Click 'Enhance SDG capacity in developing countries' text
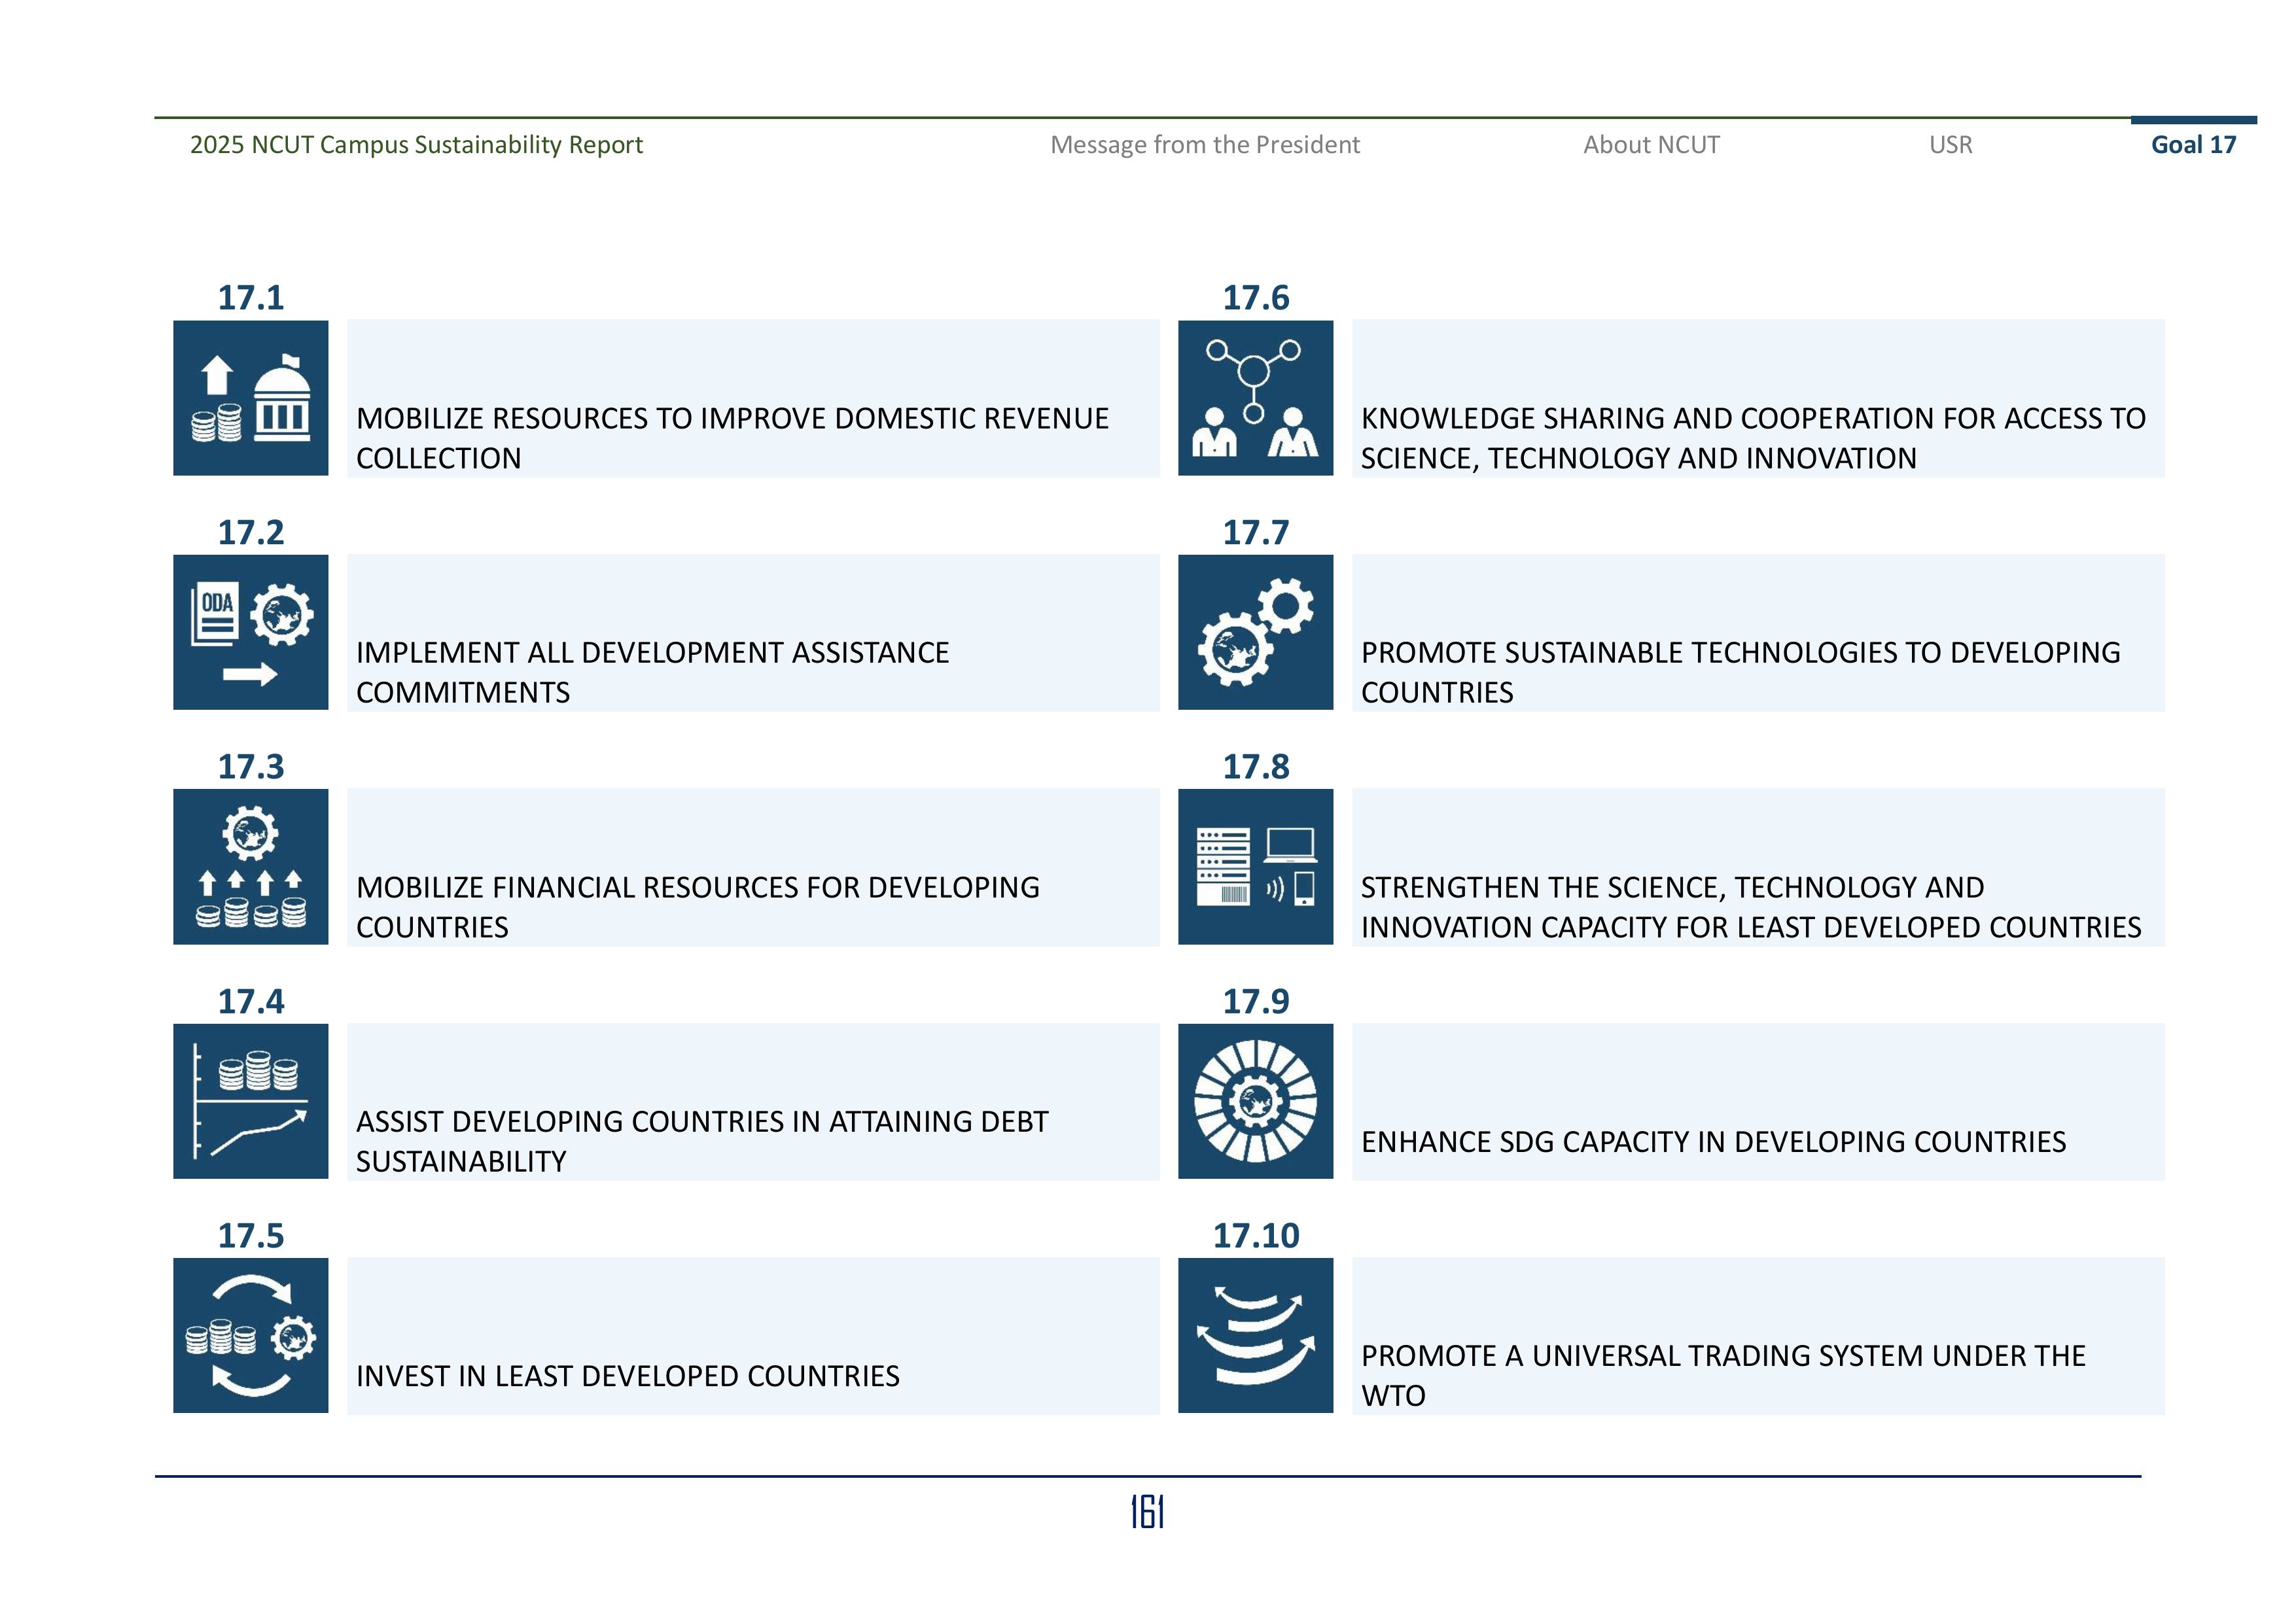The height and width of the screenshot is (1623, 2296). point(1713,1142)
